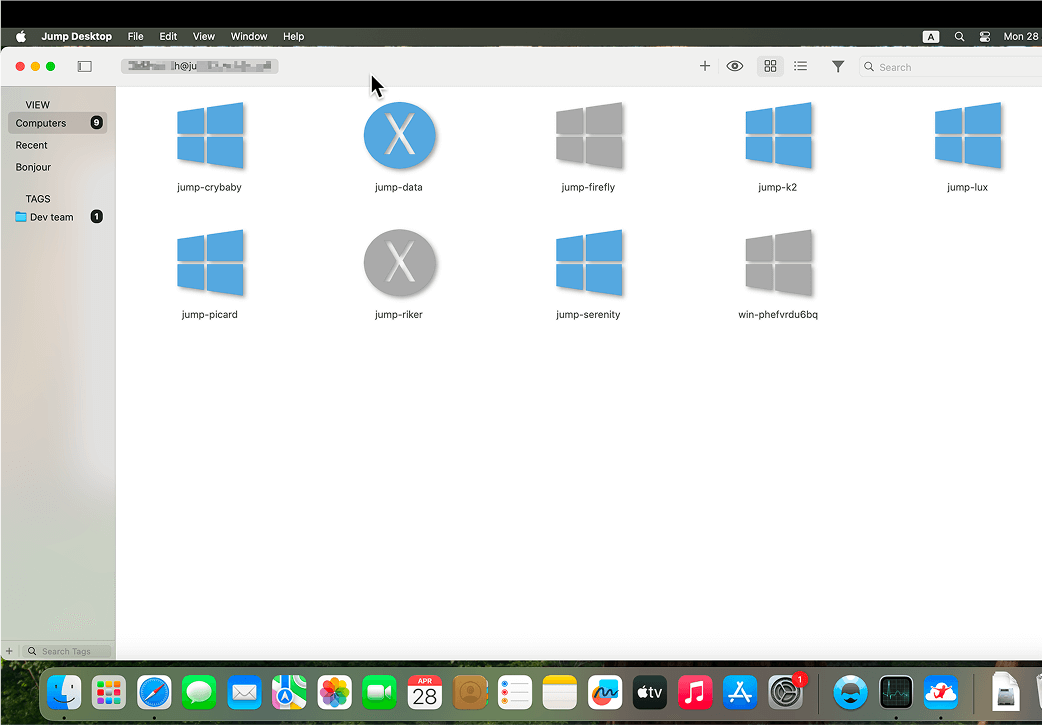
Task: Open the jump-k2 remote desktop
Action: click(778, 136)
